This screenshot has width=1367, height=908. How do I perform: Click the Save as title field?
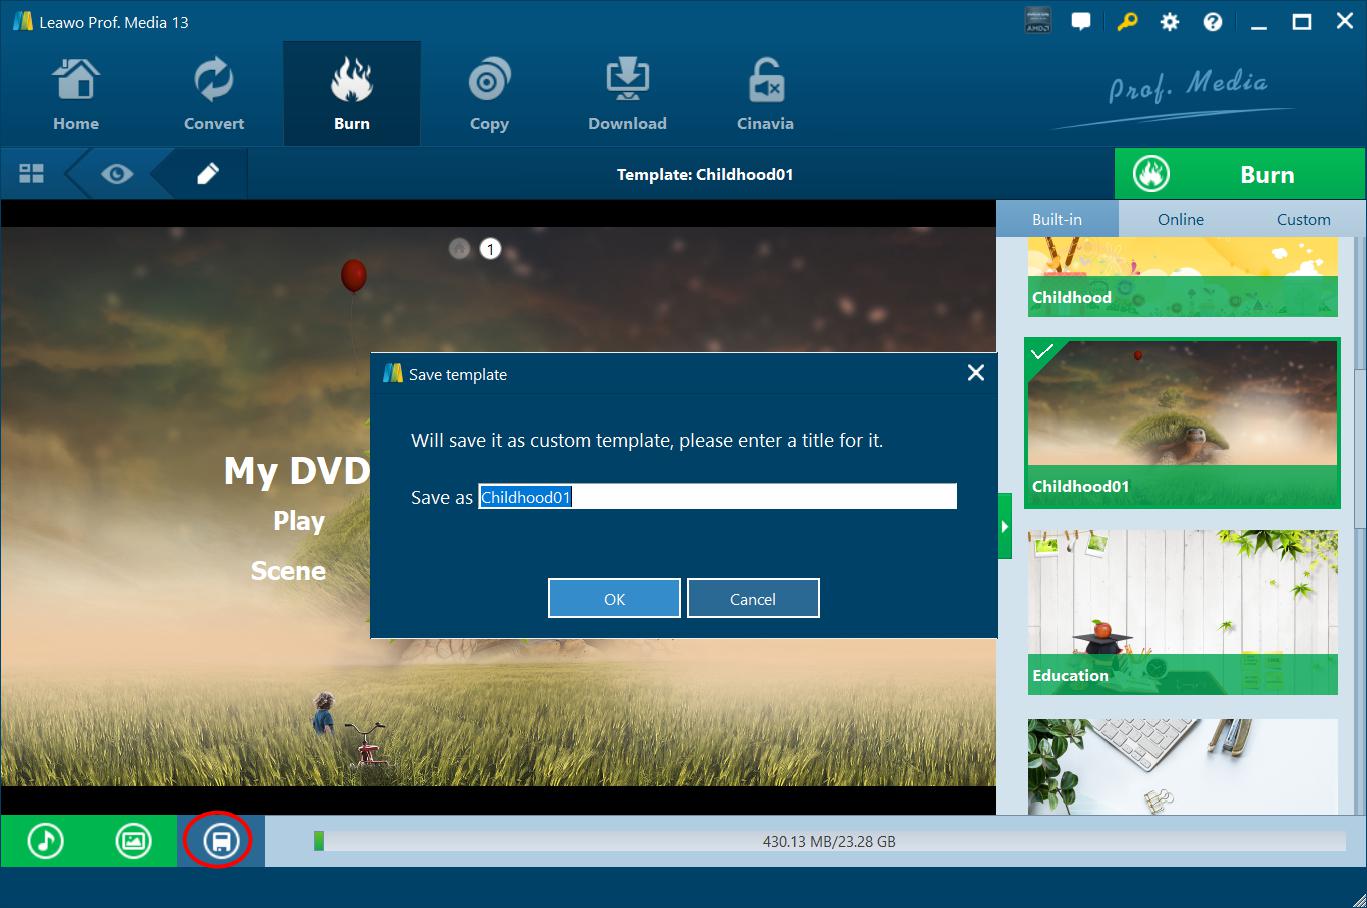pyautogui.click(x=718, y=497)
